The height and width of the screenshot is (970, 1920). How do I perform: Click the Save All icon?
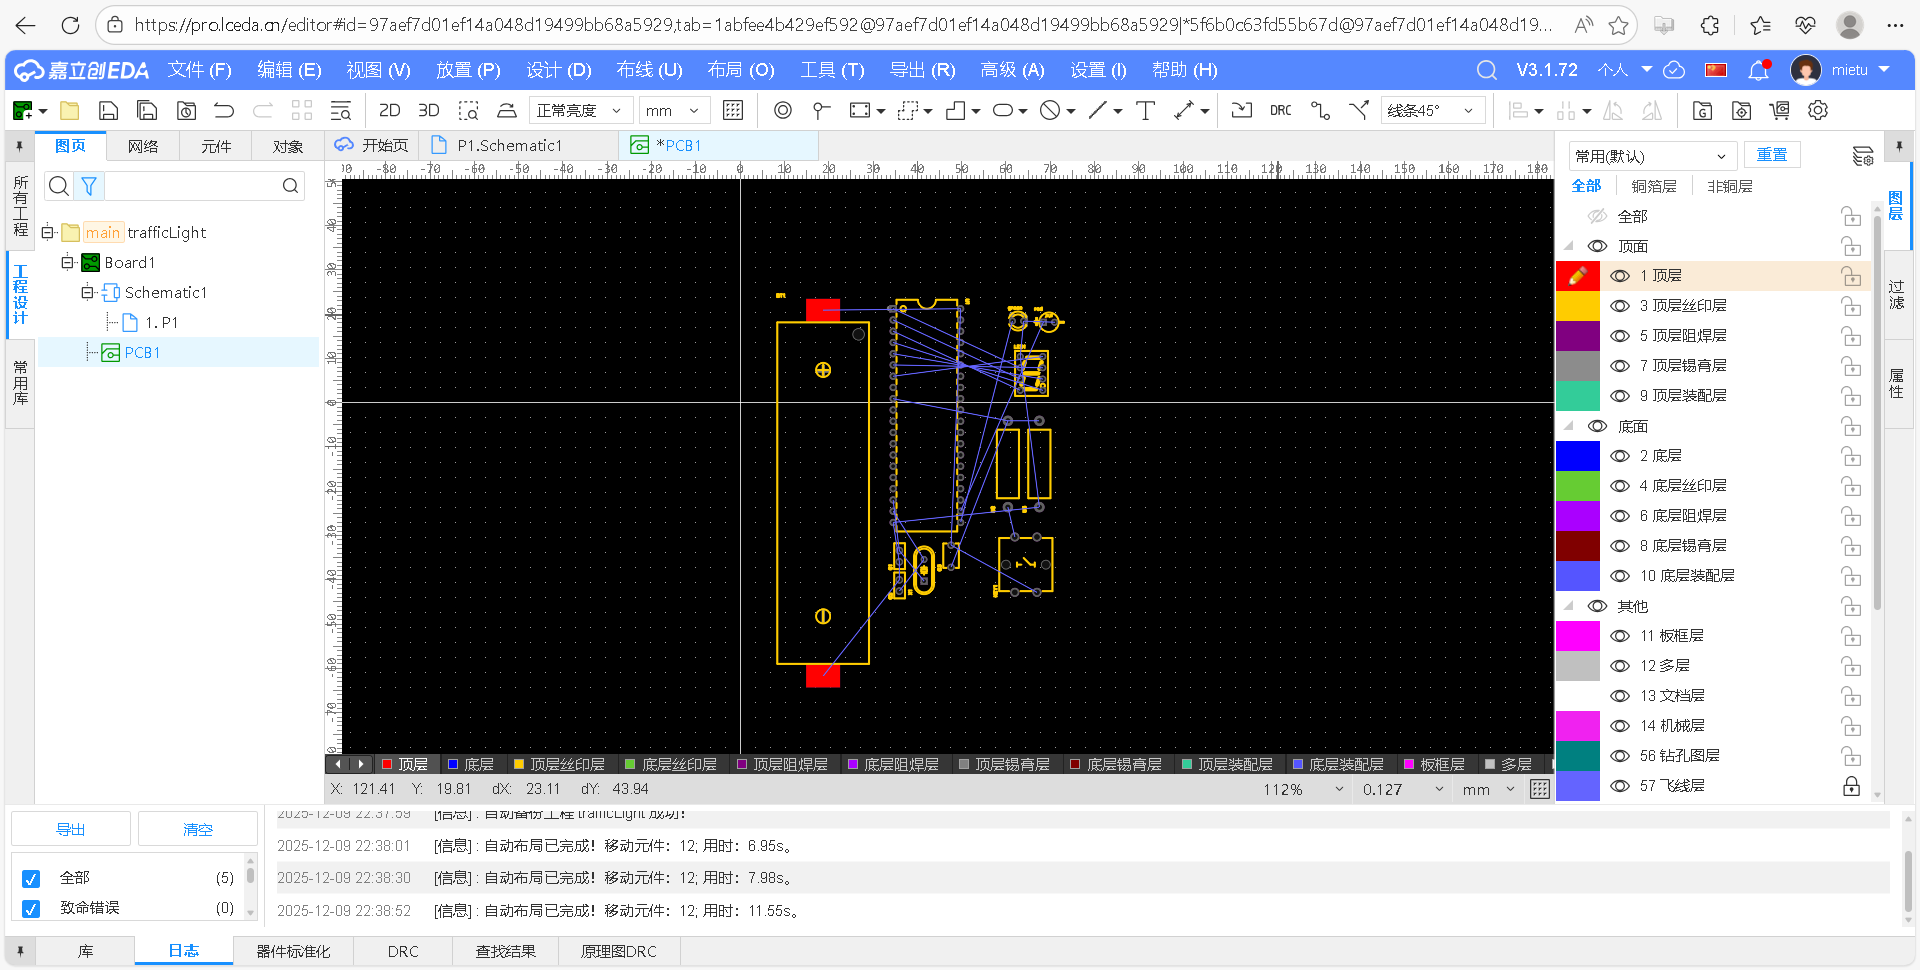(147, 110)
